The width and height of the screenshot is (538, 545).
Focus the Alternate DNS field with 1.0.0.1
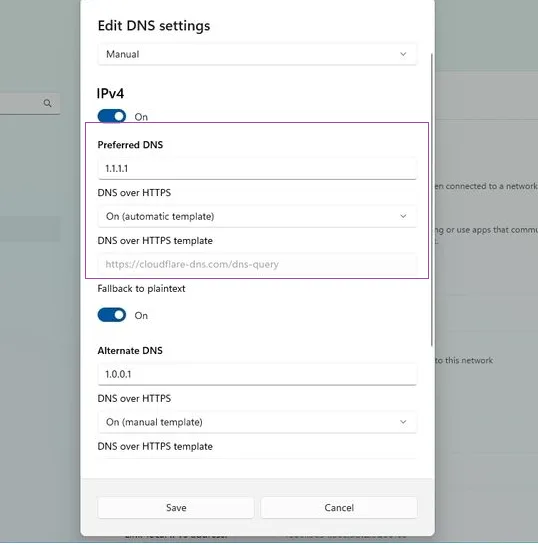pyautogui.click(x=257, y=374)
